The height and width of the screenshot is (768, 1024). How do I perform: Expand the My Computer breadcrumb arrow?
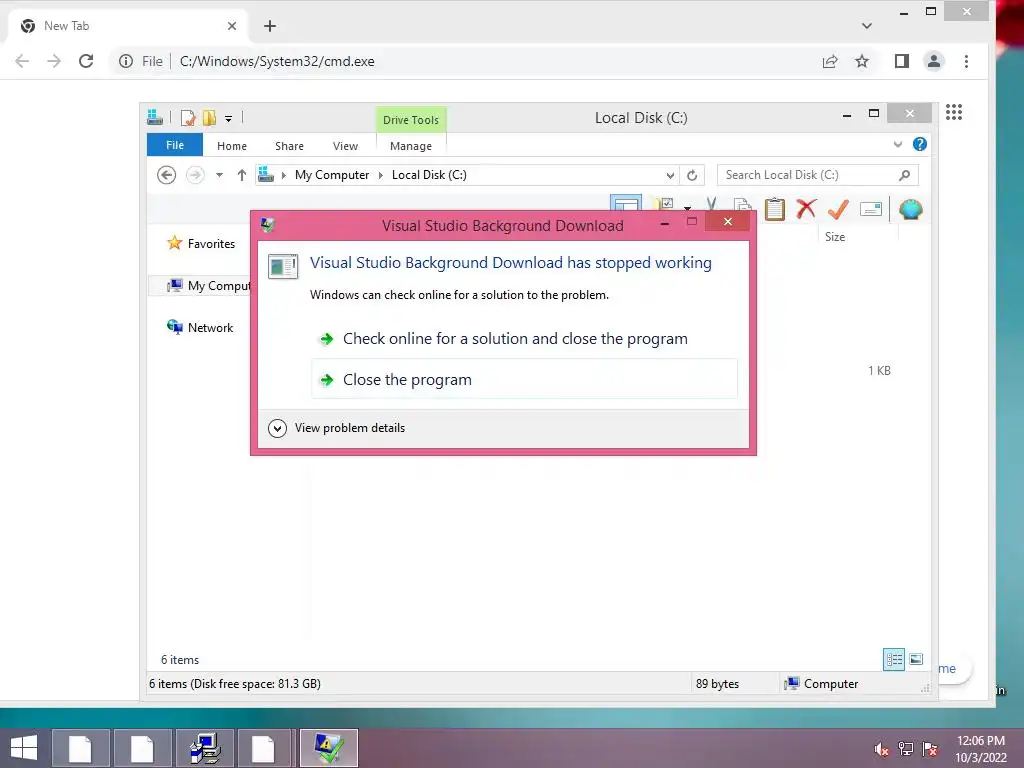click(381, 175)
